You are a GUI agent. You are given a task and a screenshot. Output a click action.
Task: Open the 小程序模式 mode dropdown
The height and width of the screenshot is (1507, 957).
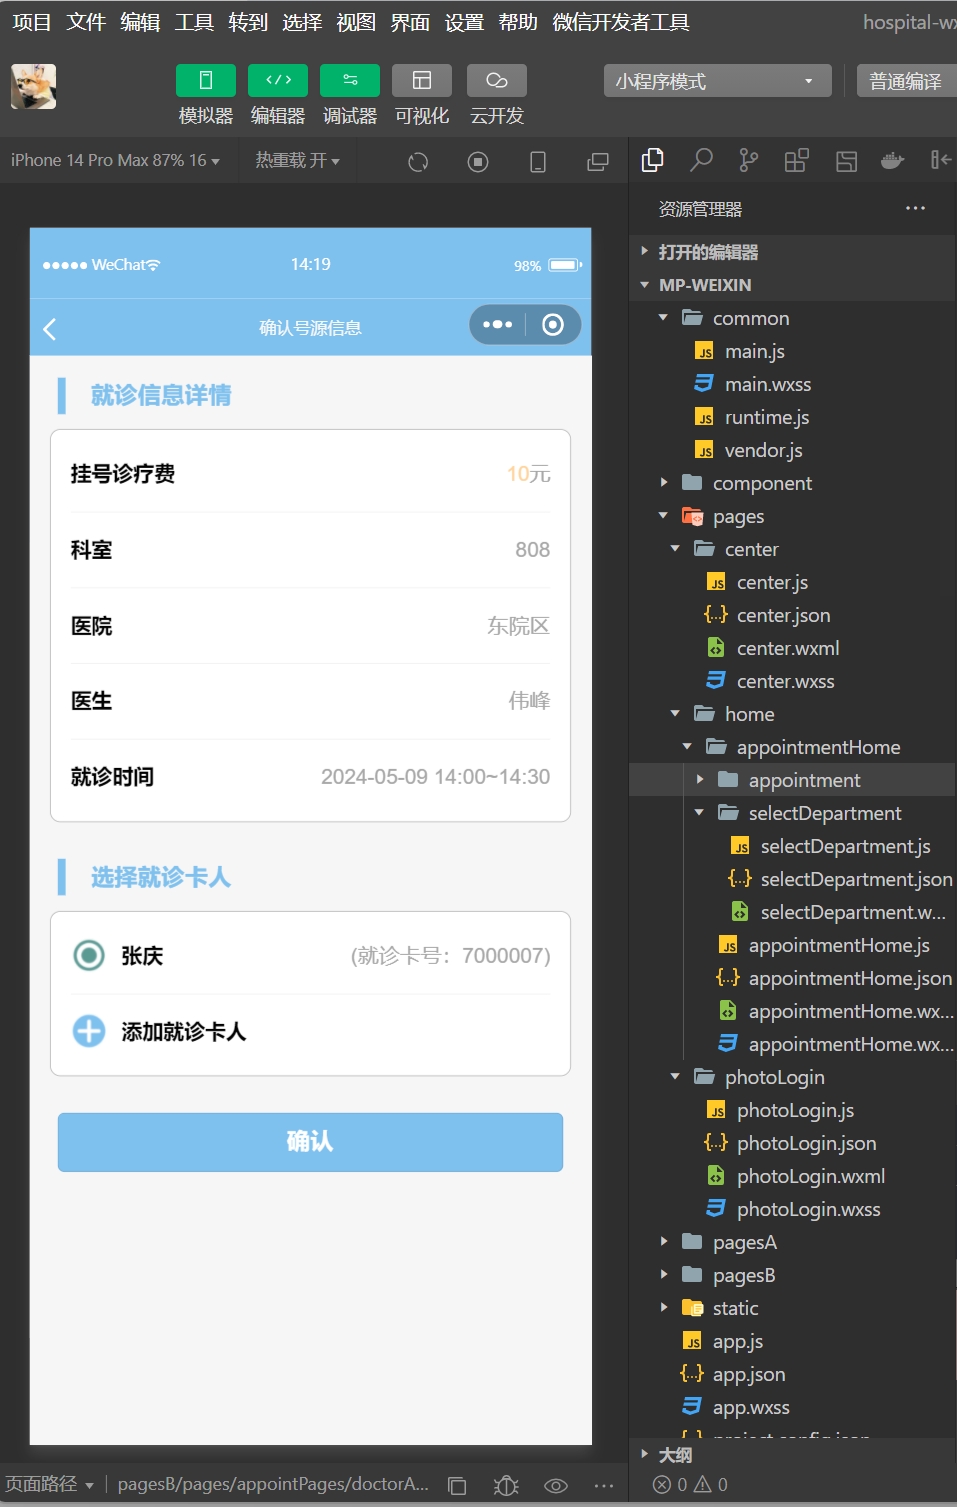[x=718, y=81]
